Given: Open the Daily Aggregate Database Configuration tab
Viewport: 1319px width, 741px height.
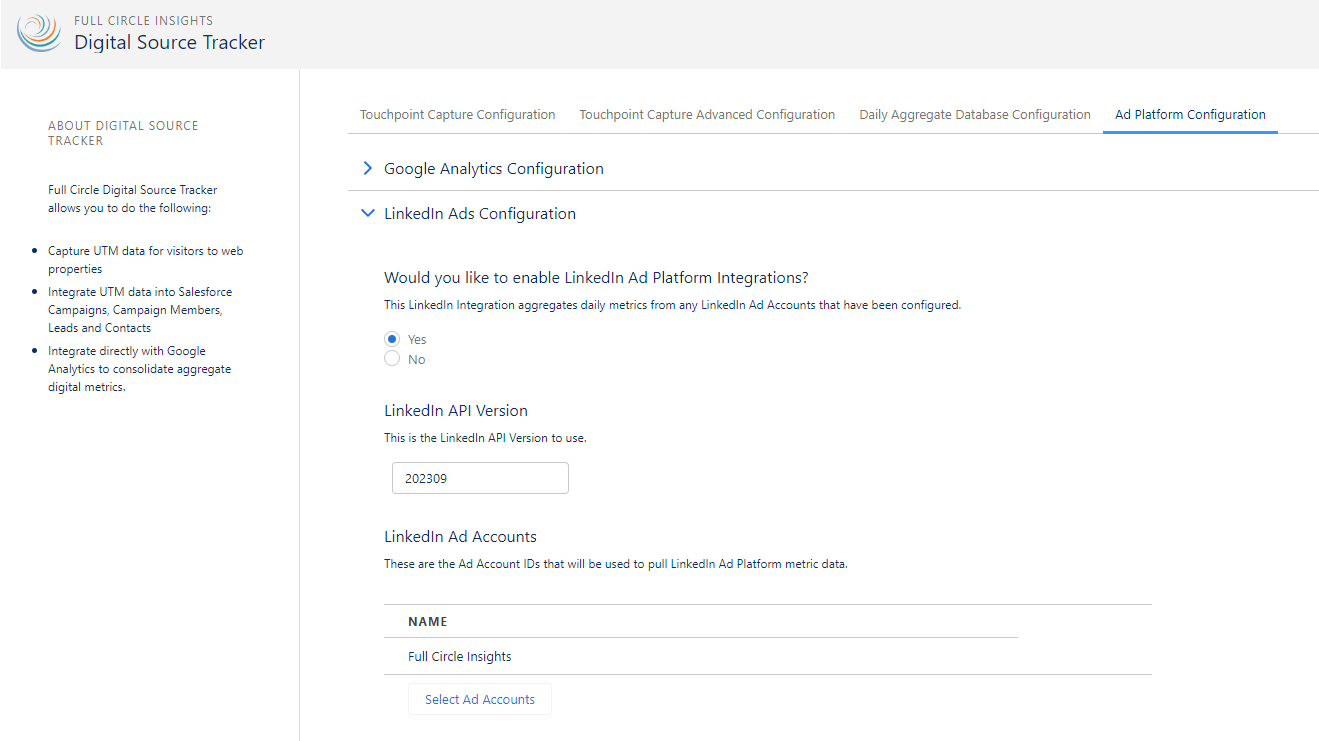Looking at the screenshot, I should pos(975,115).
